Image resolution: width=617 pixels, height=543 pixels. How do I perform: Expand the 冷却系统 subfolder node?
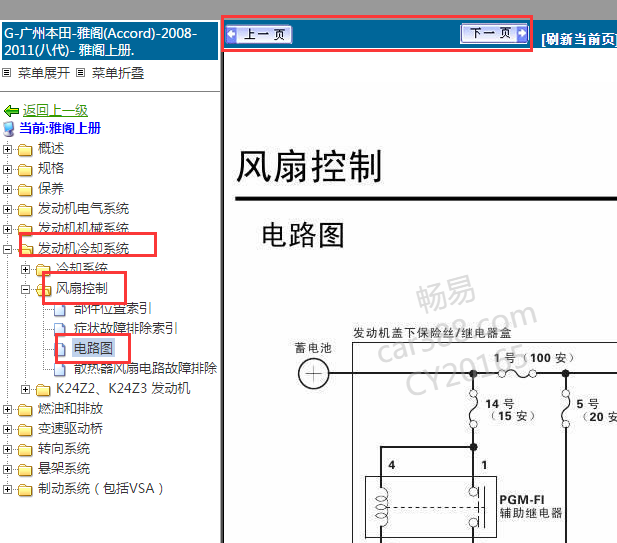point(25,269)
